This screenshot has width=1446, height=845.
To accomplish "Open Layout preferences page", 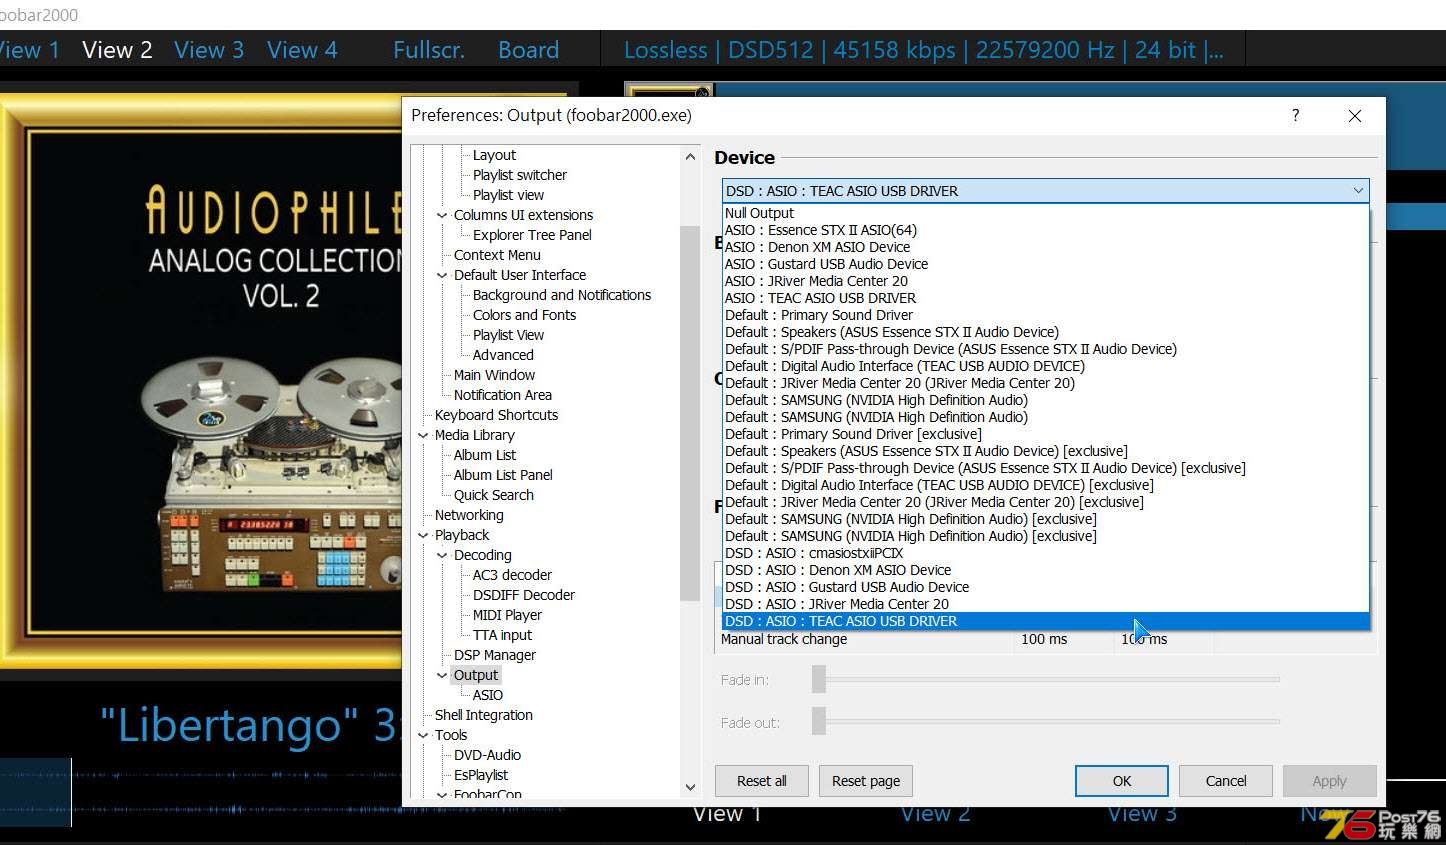I will coord(494,155).
